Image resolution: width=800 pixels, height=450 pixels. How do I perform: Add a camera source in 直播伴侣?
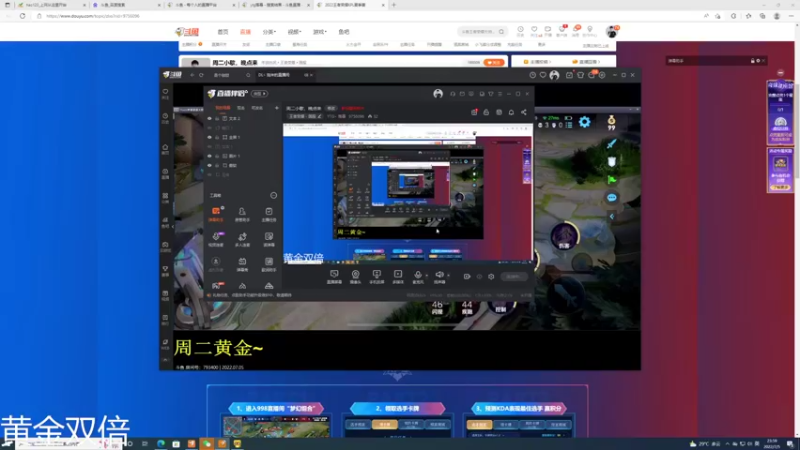pyautogui.click(x=356, y=277)
